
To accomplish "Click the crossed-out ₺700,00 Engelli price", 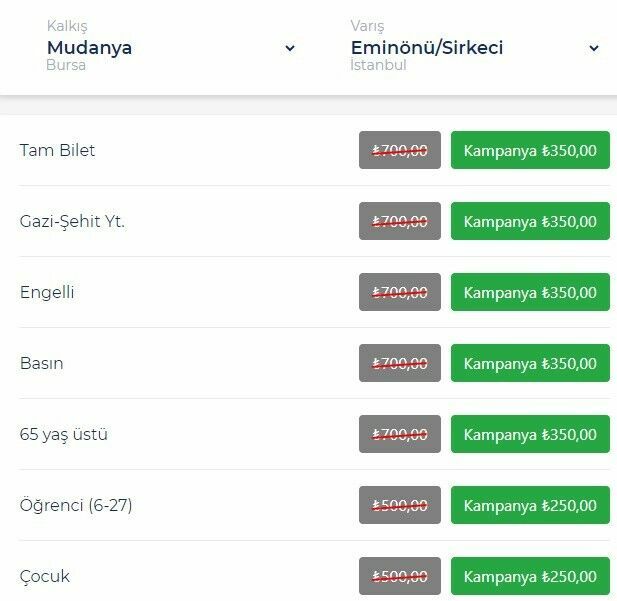I will (400, 293).
